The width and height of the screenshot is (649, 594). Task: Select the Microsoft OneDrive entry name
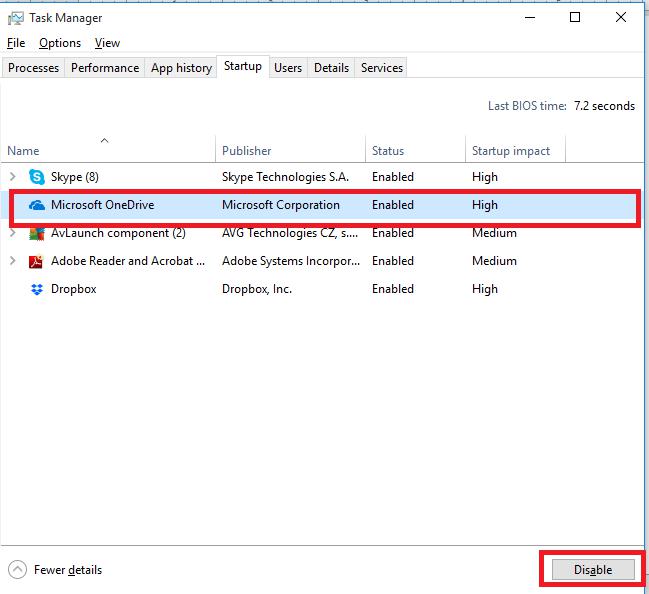pyautogui.click(x=103, y=205)
